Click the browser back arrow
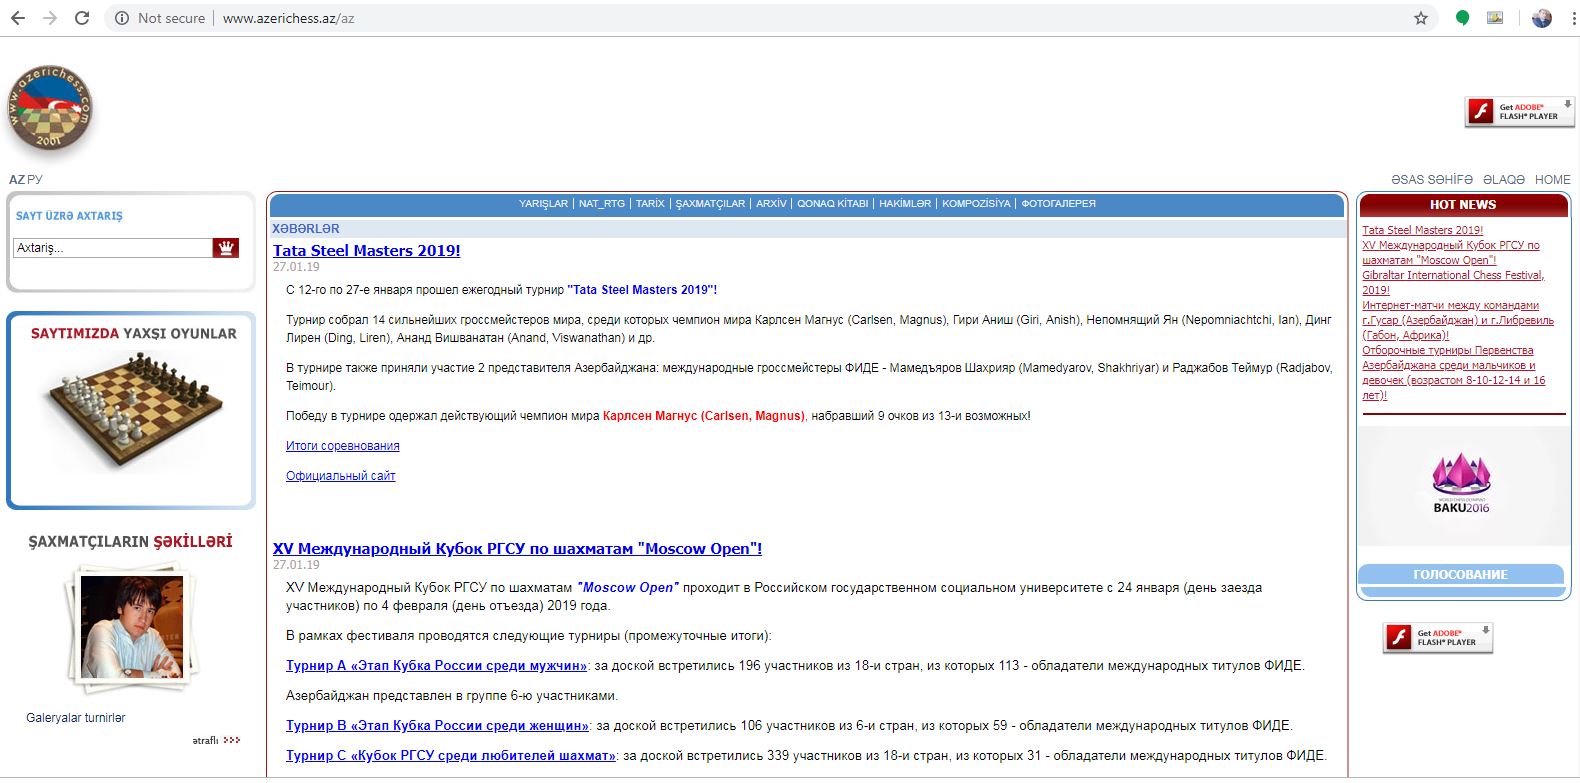This screenshot has height=783, width=1580. pyautogui.click(x=18, y=18)
